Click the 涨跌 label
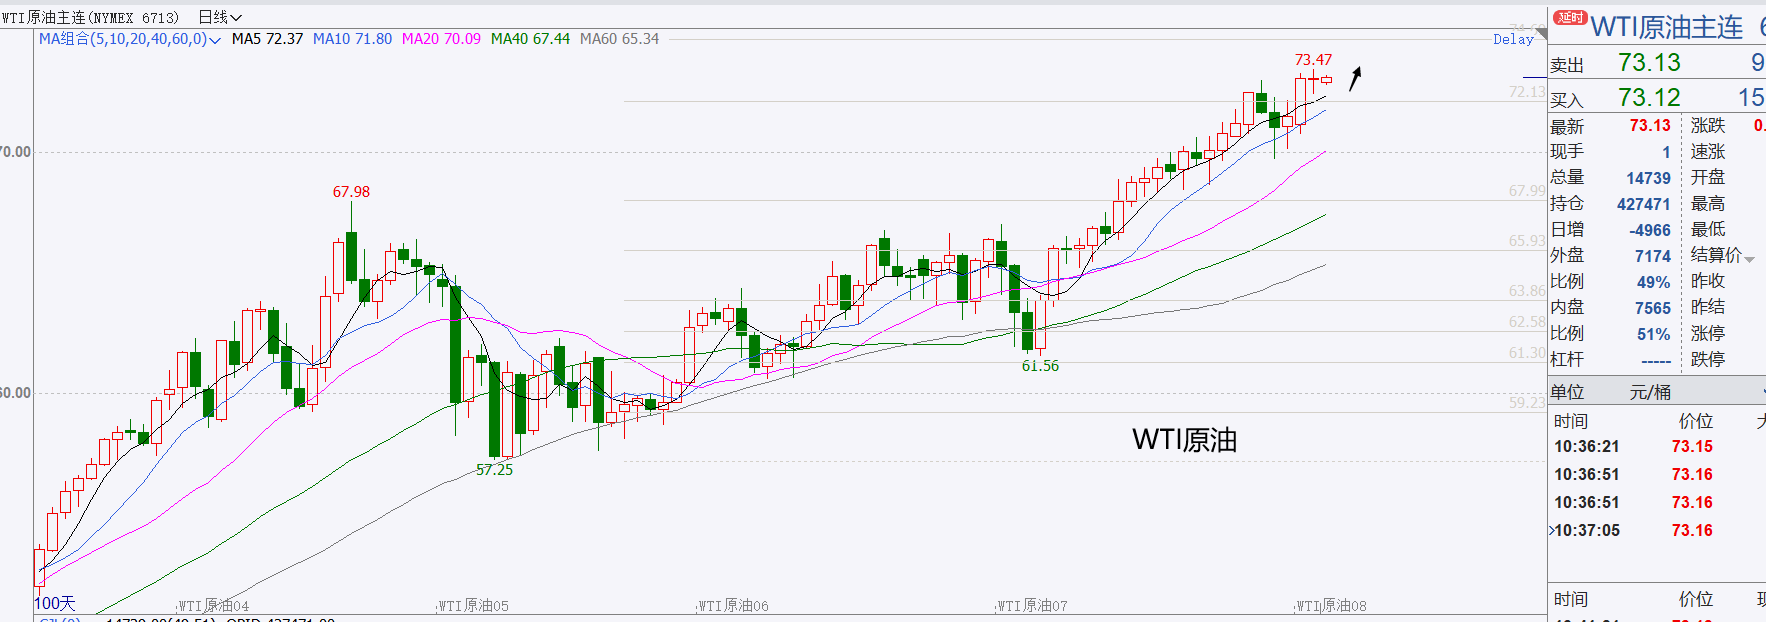The width and height of the screenshot is (1766, 622). pyautogui.click(x=1708, y=125)
